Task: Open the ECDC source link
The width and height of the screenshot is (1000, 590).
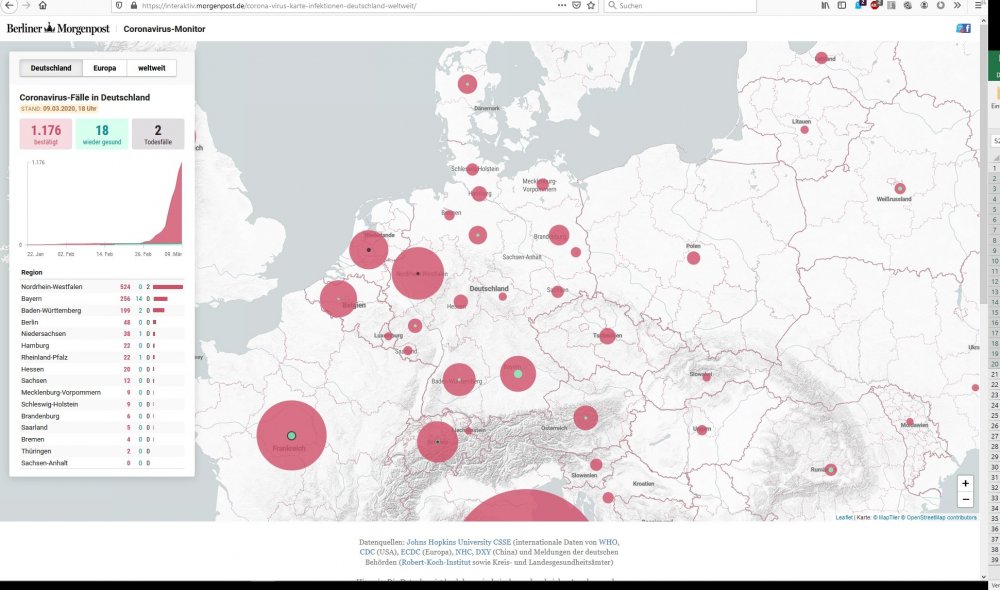Action: pyautogui.click(x=411, y=552)
